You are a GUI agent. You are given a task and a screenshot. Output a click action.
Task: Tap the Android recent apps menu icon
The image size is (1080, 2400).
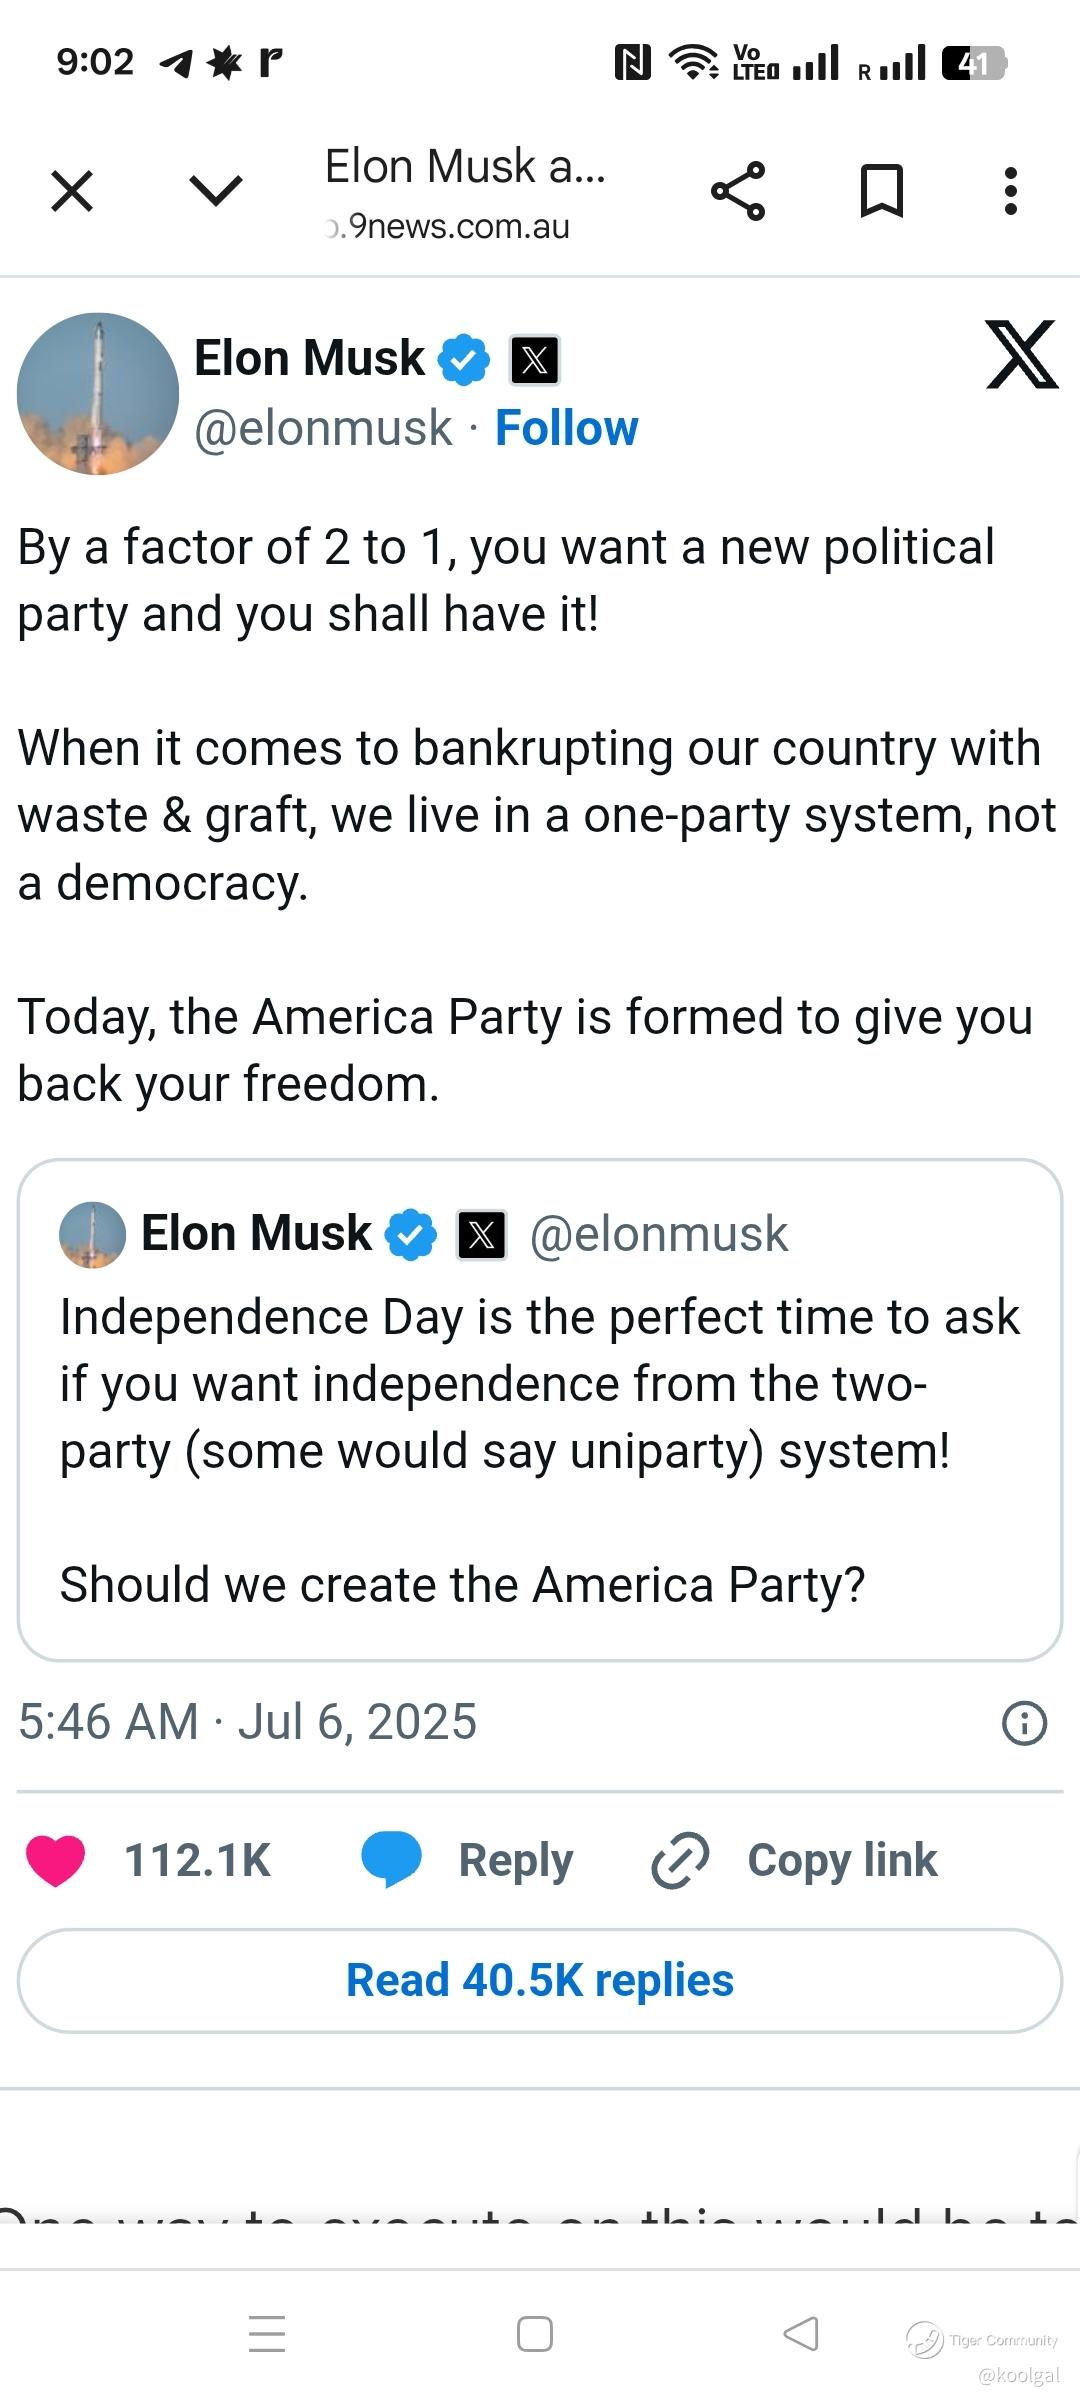pyautogui.click(x=267, y=2334)
